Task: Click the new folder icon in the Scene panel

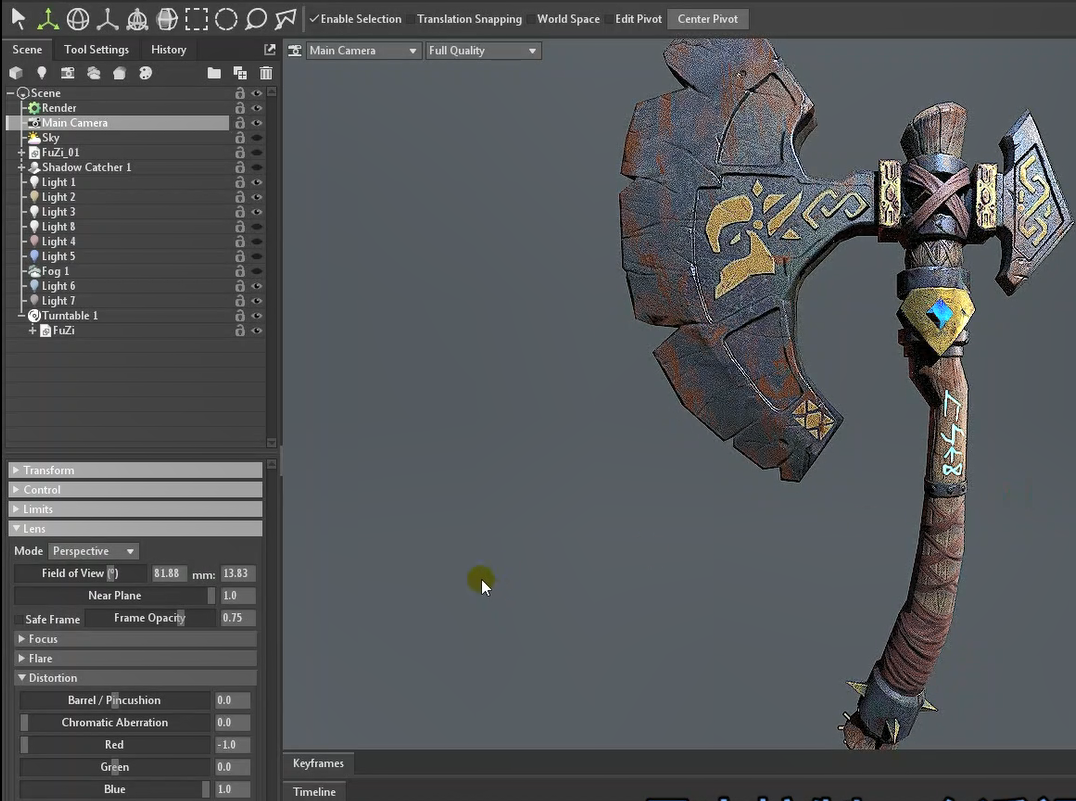Action: click(214, 73)
